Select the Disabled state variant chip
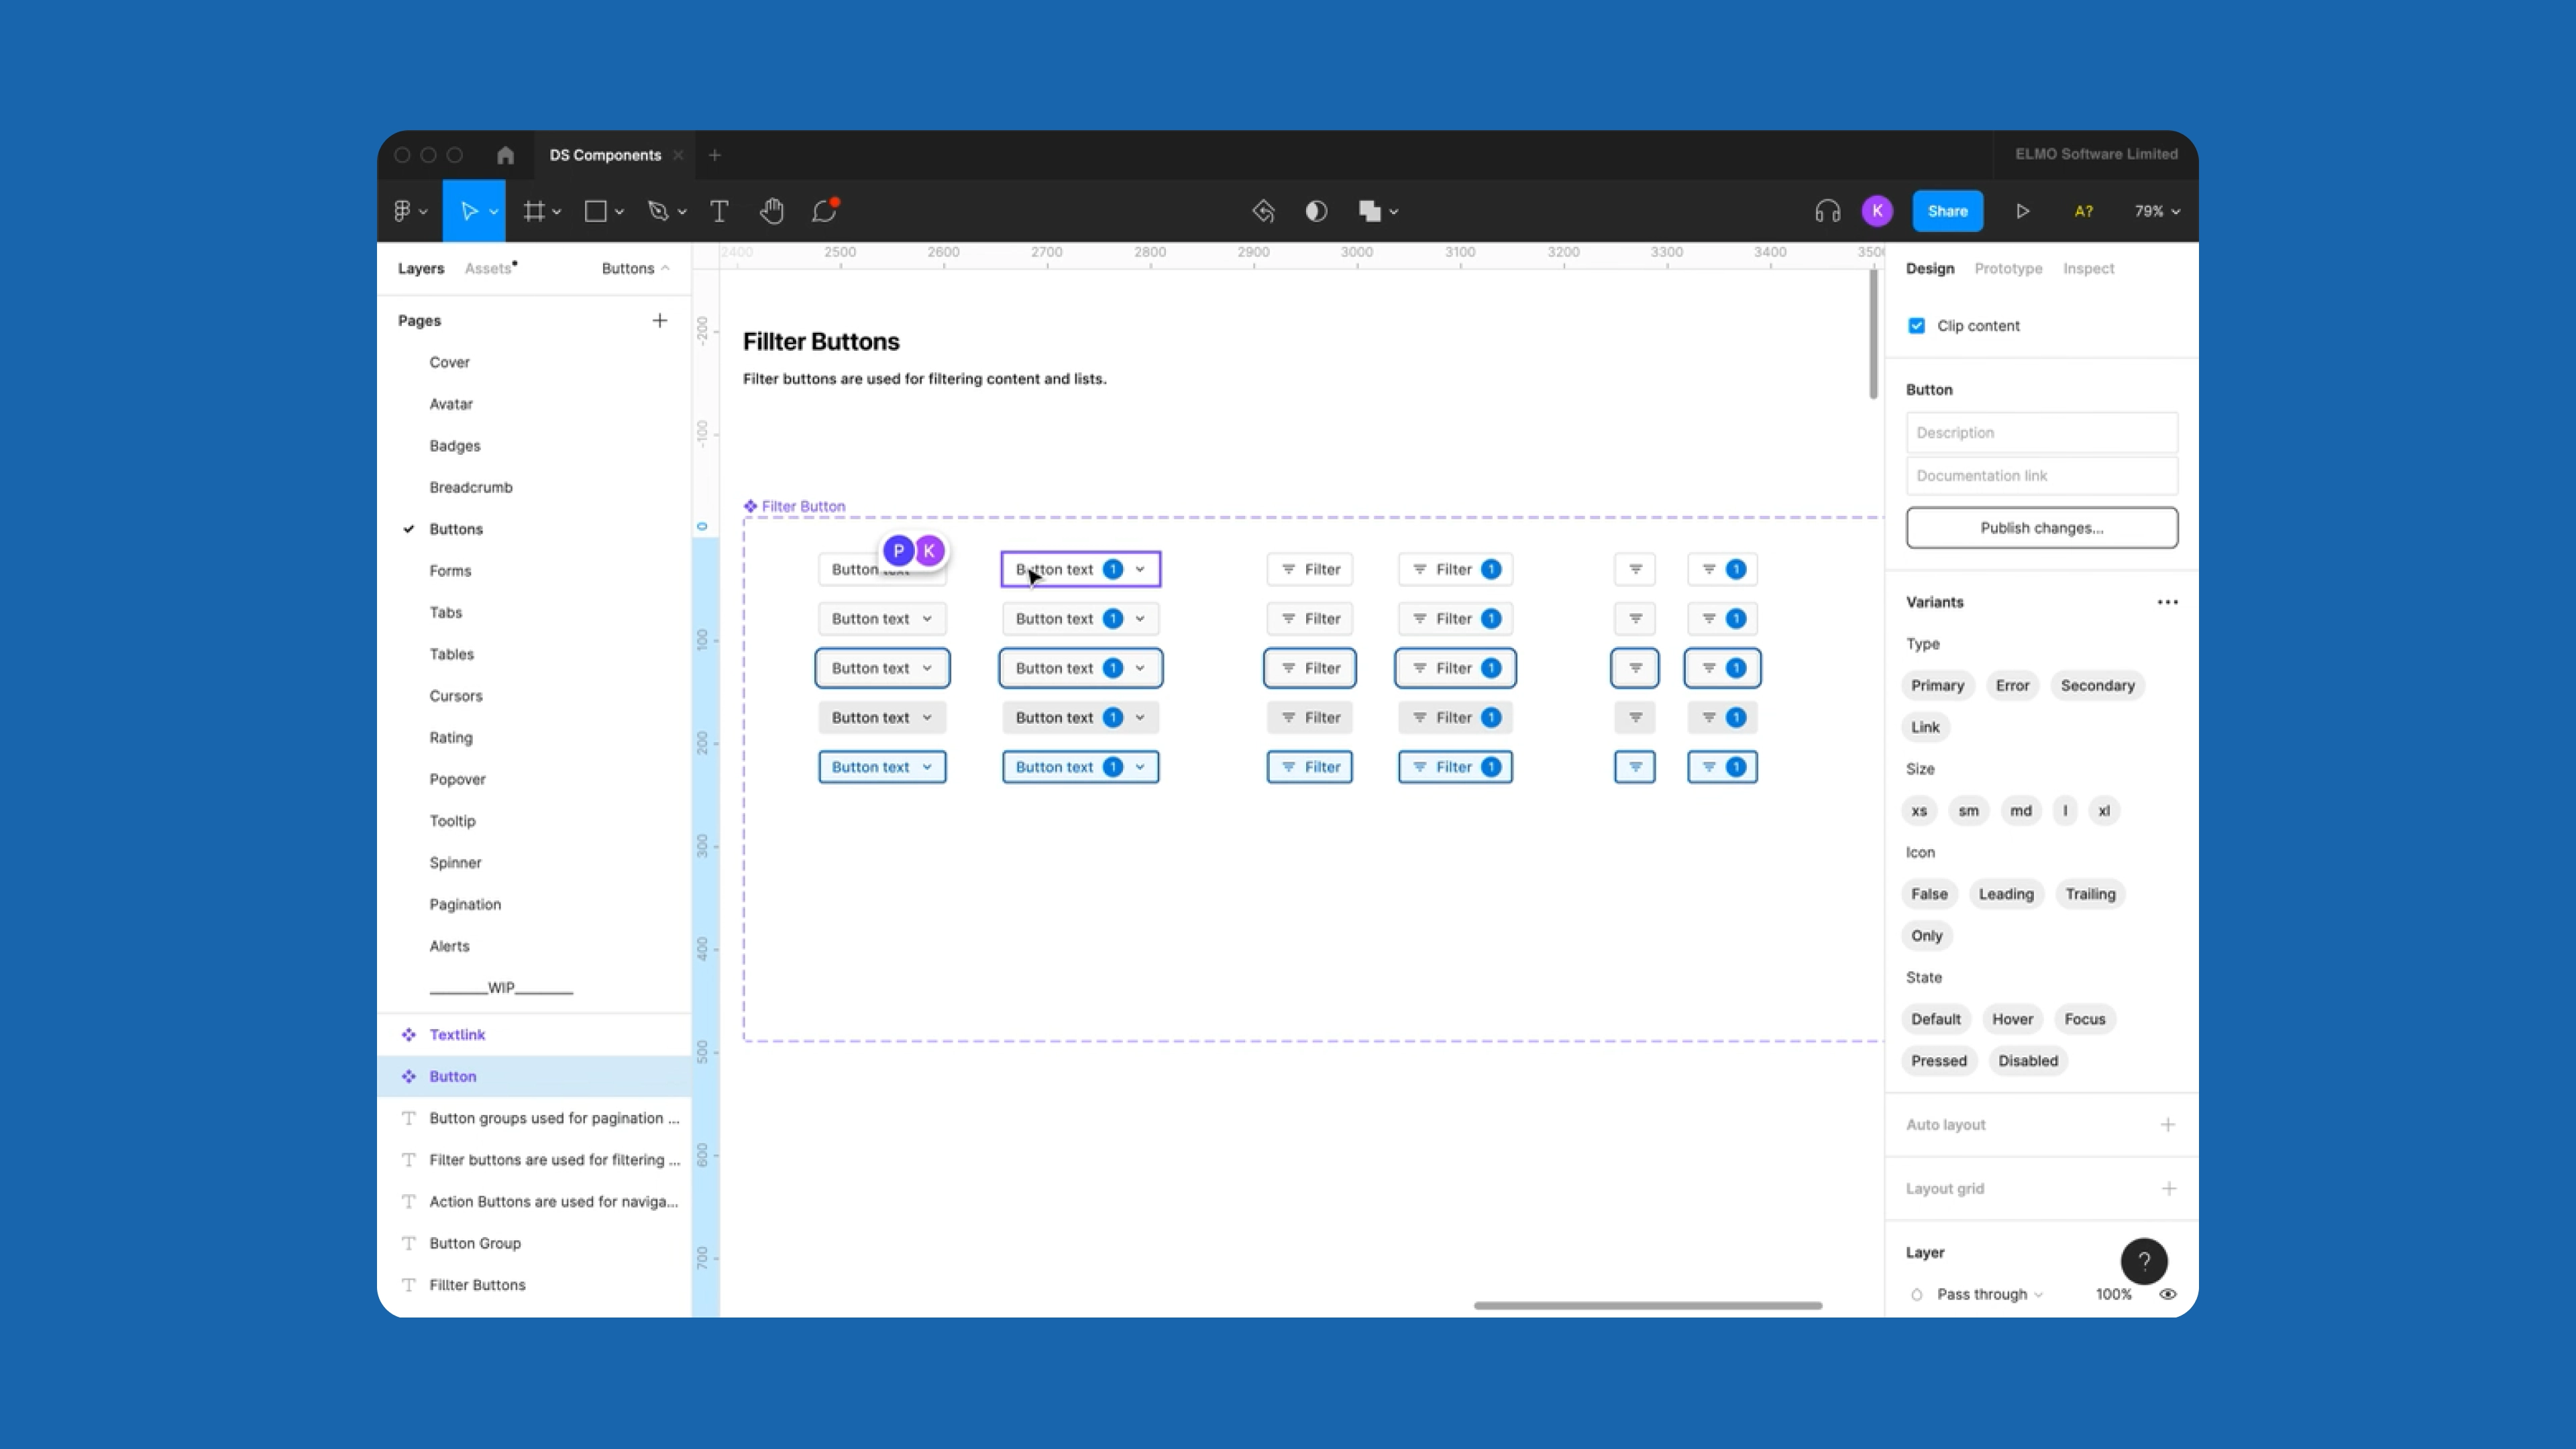Viewport: 2576px width, 1449px height. coord(2027,1061)
